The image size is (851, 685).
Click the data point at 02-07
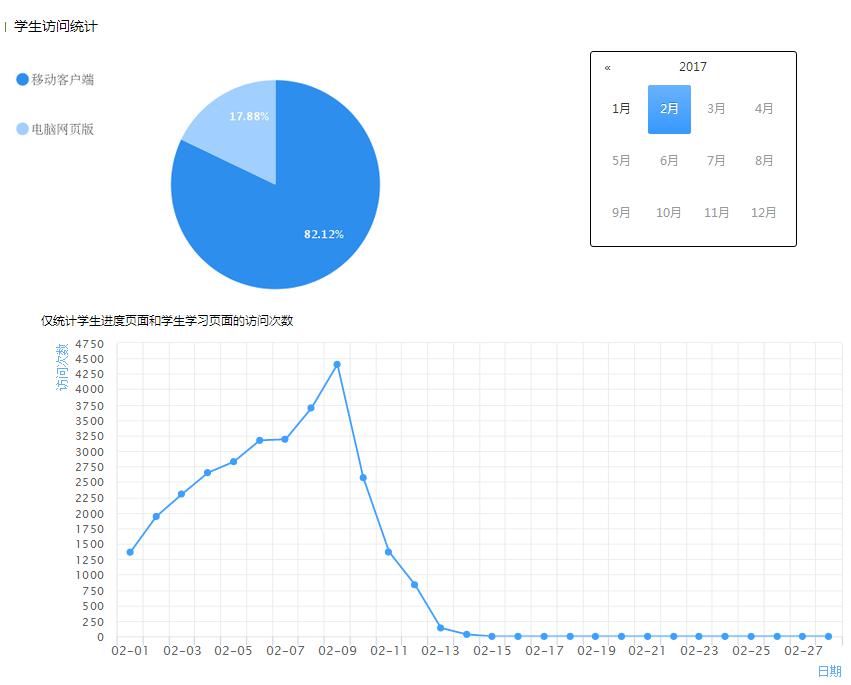point(285,439)
